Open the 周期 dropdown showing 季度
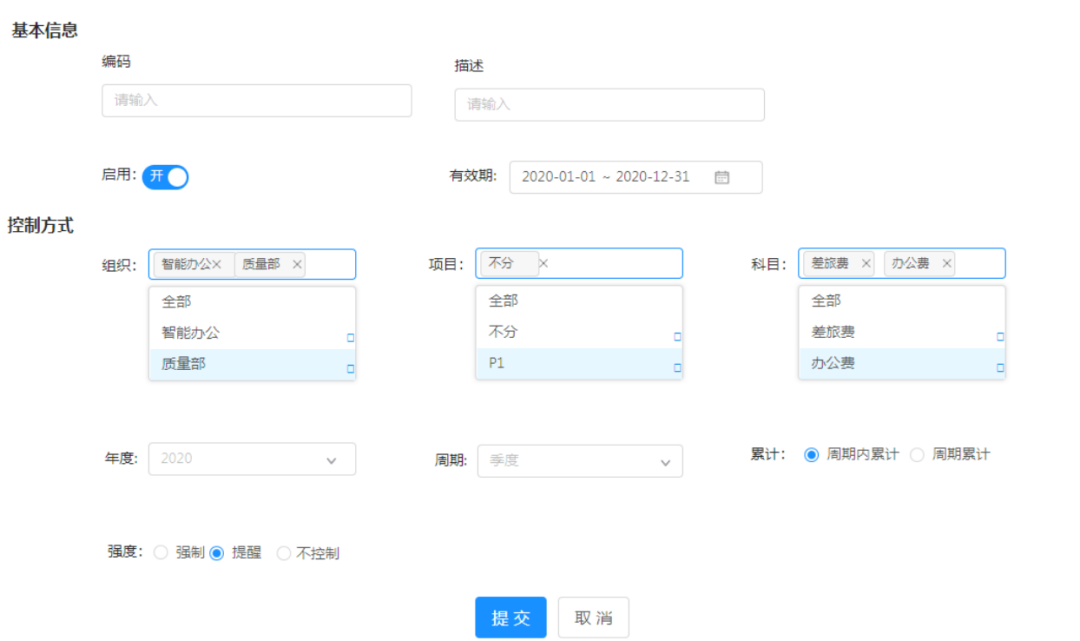The width and height of the screenshot is (1080, 641). (x=580, y=461)
